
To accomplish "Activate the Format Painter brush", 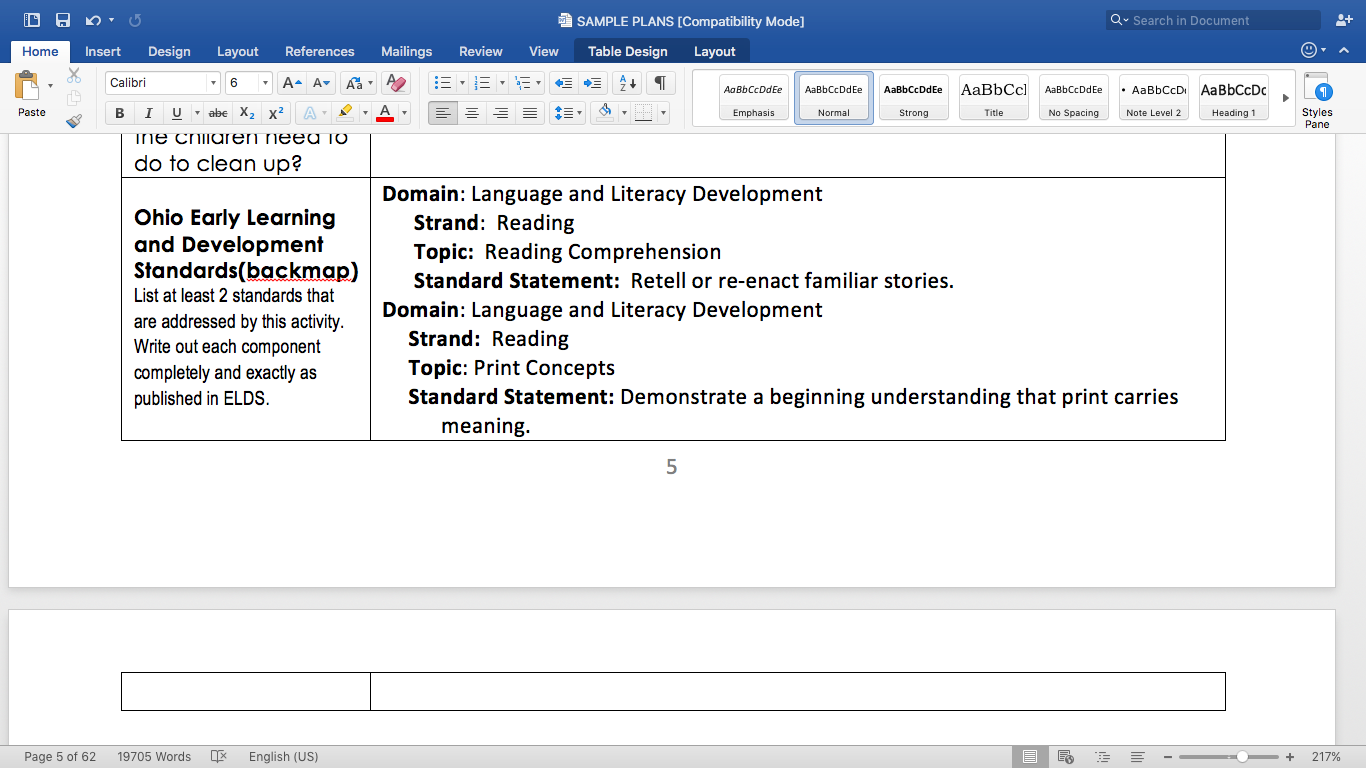I will coord(74,121).
